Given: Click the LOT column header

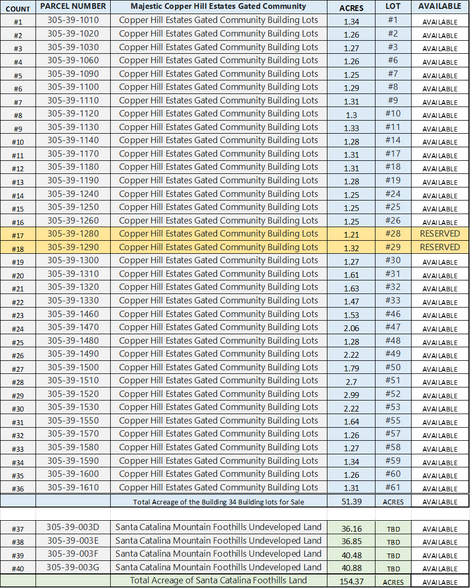Looking at the screenshot, I should pyautogui.click(x=393, y=7).
